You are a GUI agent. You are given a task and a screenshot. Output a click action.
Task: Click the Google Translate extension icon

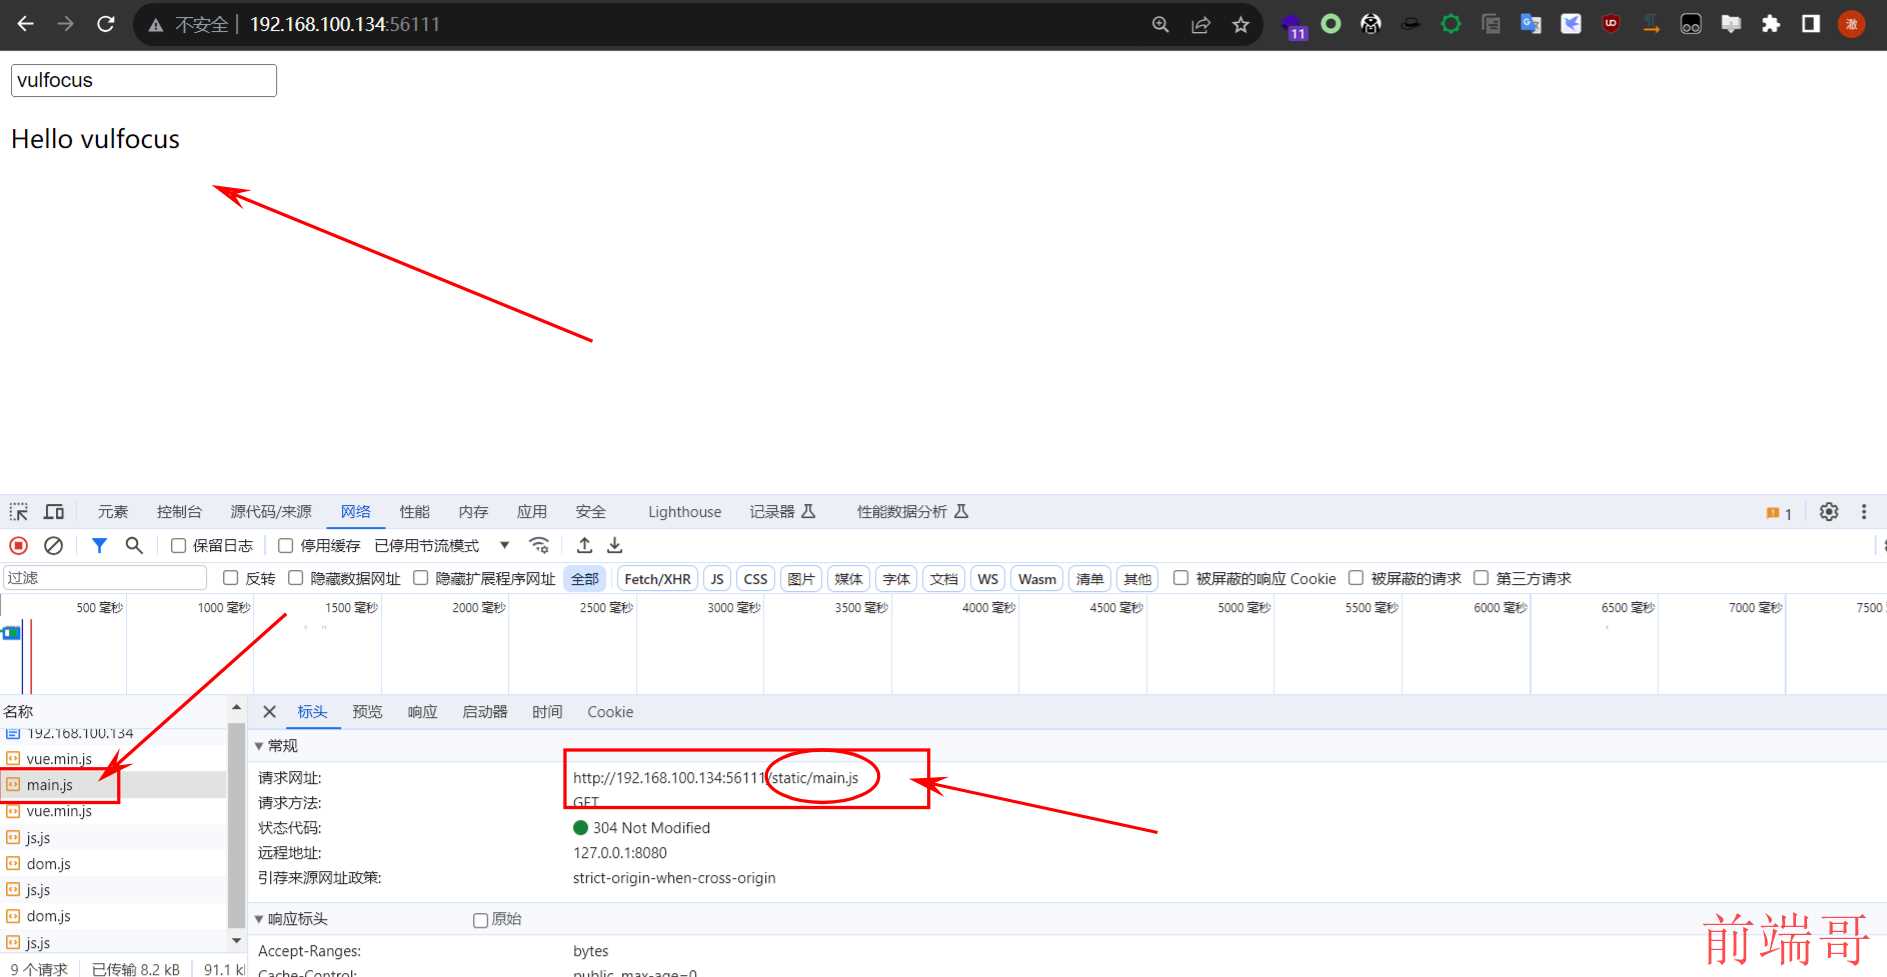tap(1531, 24)
